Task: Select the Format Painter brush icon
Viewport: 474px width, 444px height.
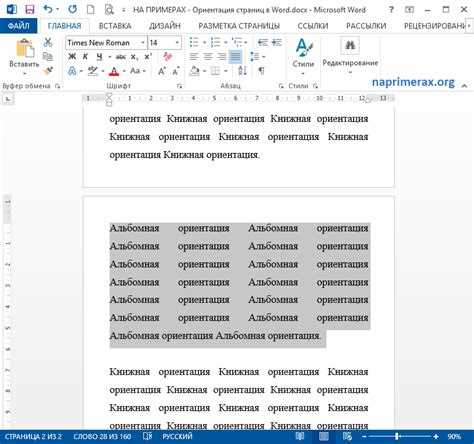Action: 48,70
